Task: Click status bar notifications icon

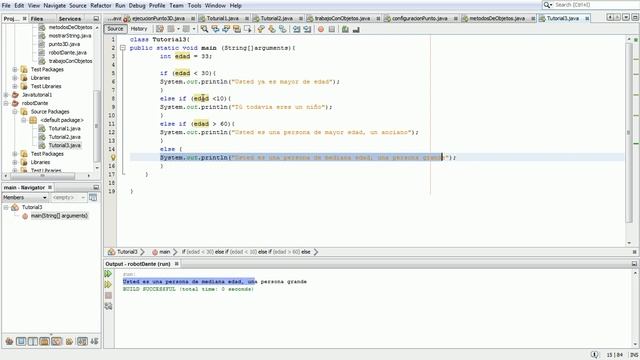Action: [x=595, y=355]
